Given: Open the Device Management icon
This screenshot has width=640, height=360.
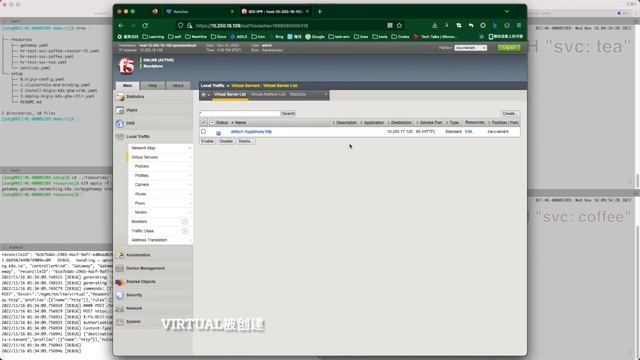Looking at the screenshot, I should (x=120, y=268).
